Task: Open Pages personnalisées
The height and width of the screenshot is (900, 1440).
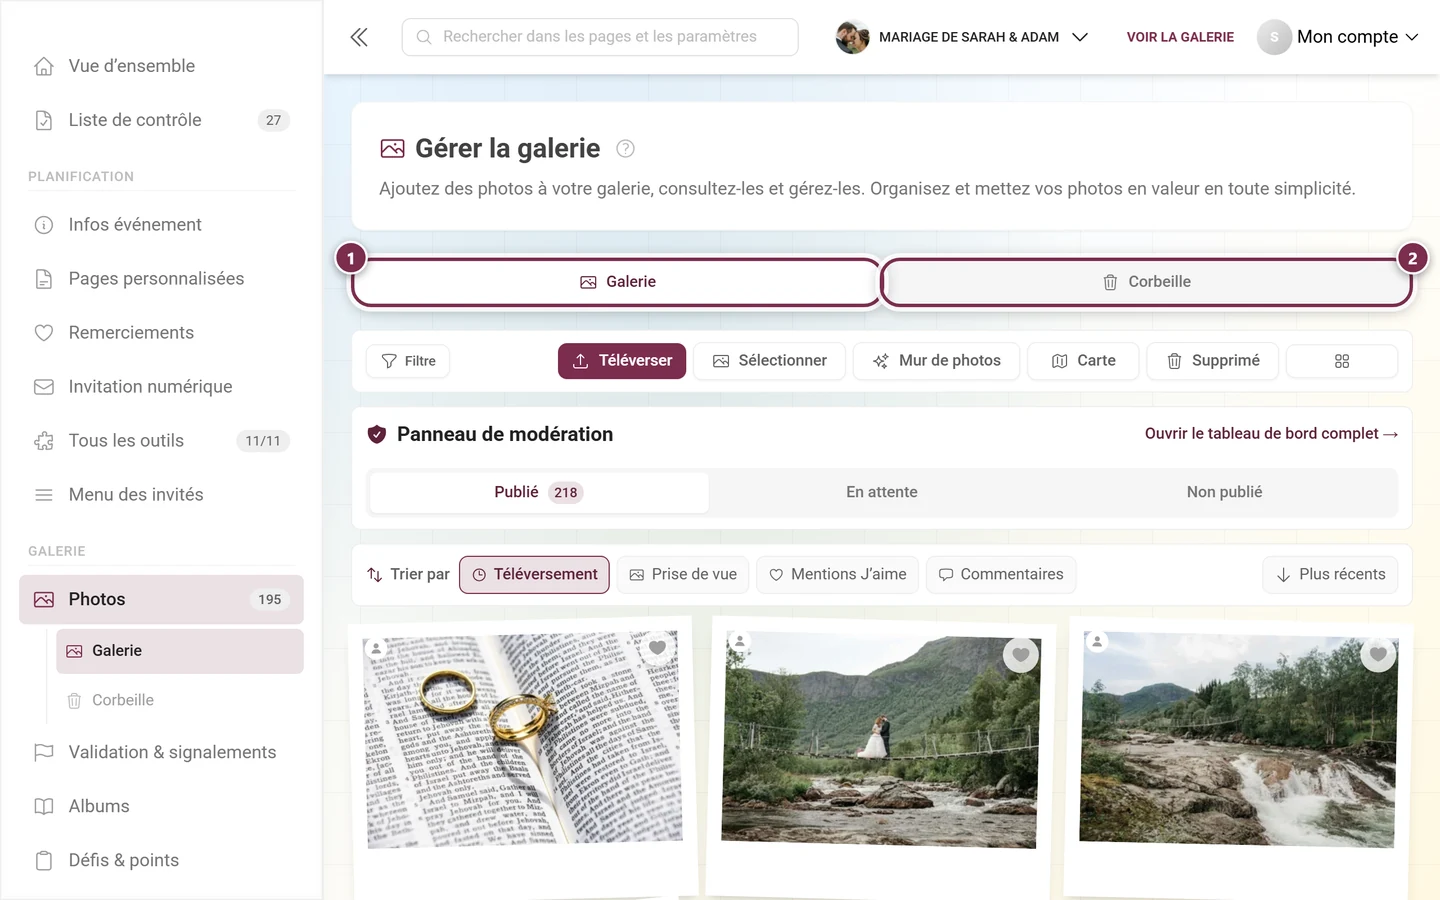Action: (x=161, y=279)
